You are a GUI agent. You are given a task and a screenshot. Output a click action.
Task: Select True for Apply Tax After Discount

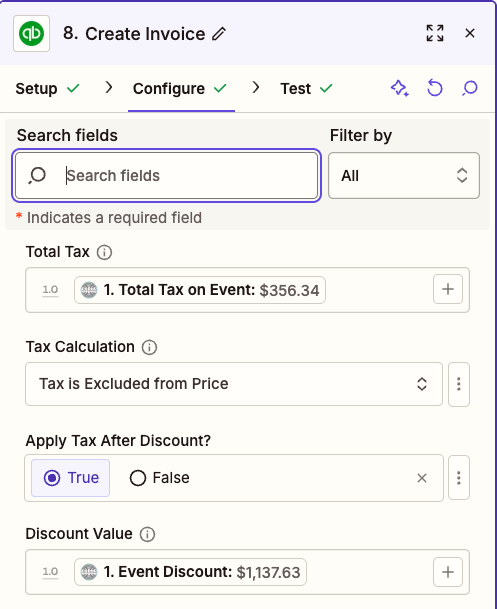(71, 478)
